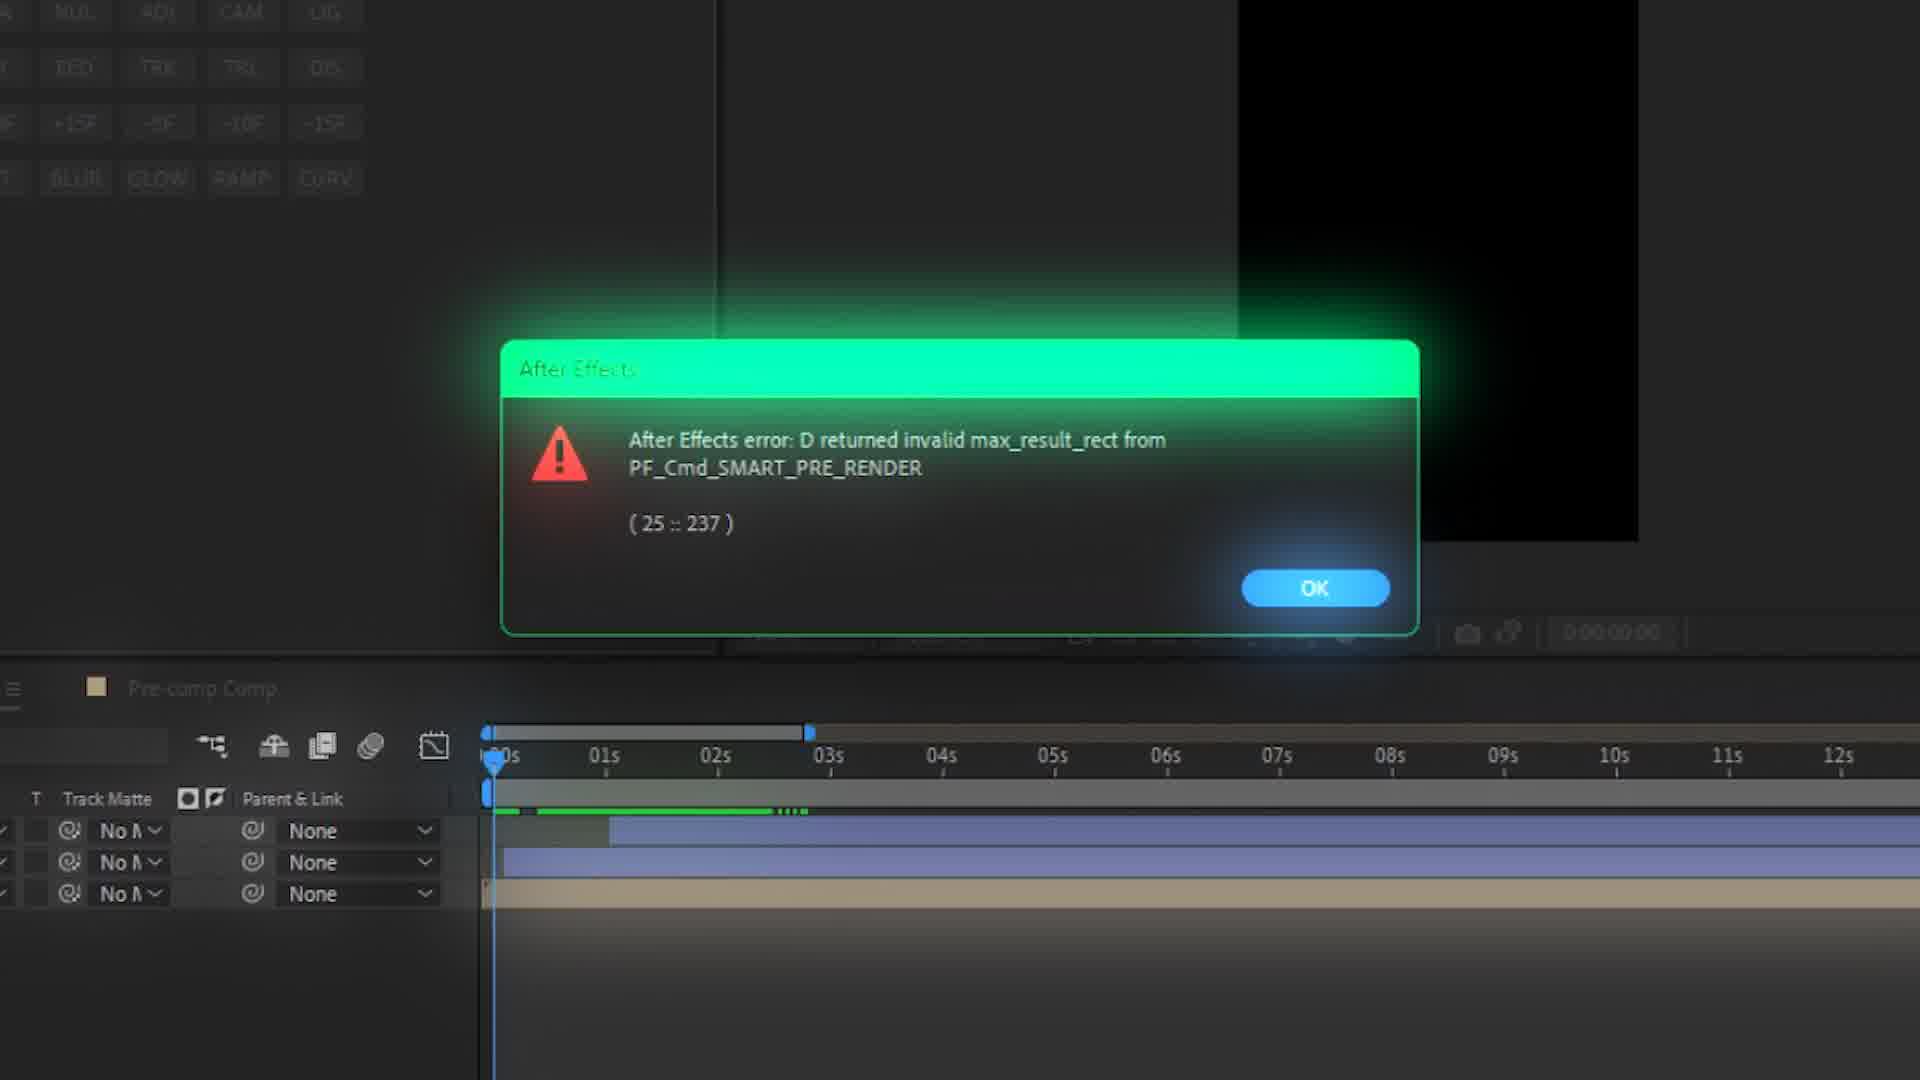This screenshot has width=1920, height=1080.
Task: Open the Graph Editor in the timeline
Action: 434,745
